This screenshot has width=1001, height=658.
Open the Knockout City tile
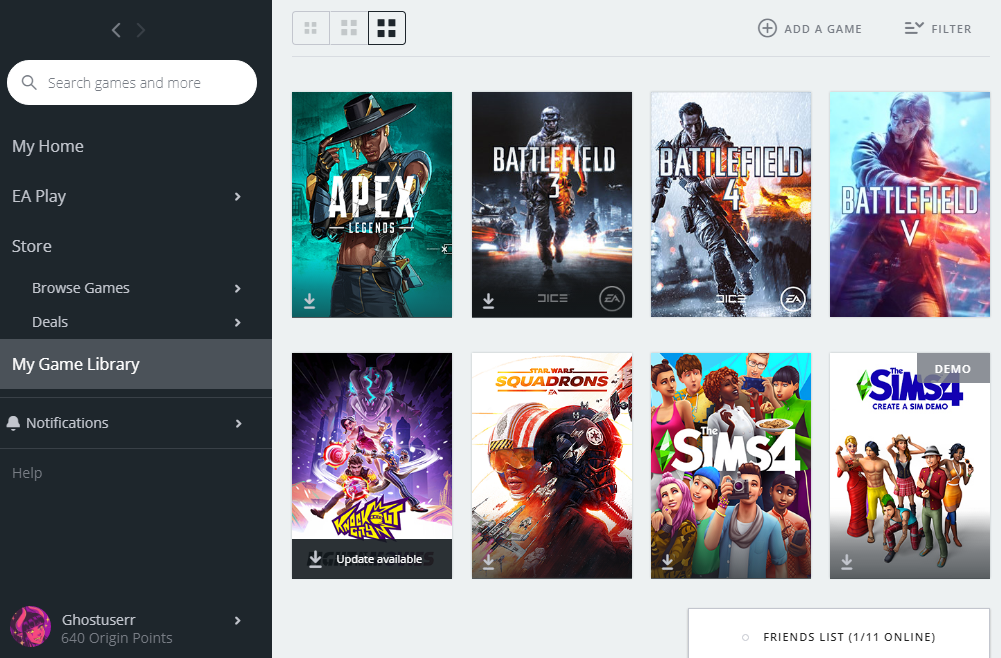tap(372, 466)
